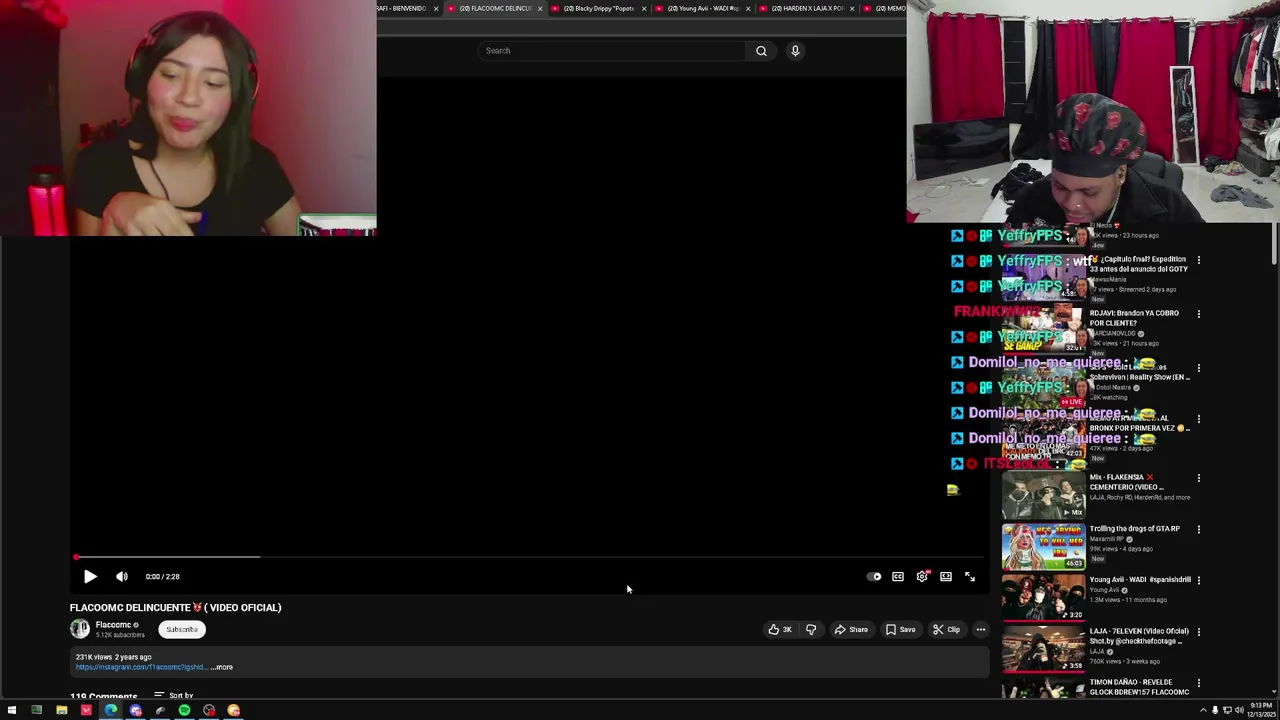Open options menu for 'TIMON DAÑAO' suggestion

[1199, 683]
